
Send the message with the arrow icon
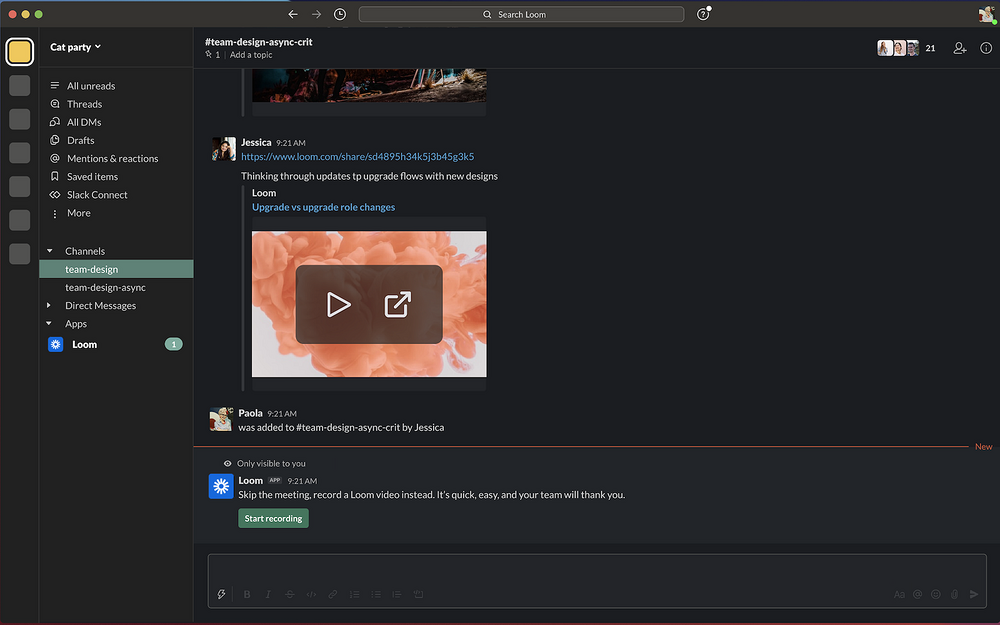(x=974, y=594)
